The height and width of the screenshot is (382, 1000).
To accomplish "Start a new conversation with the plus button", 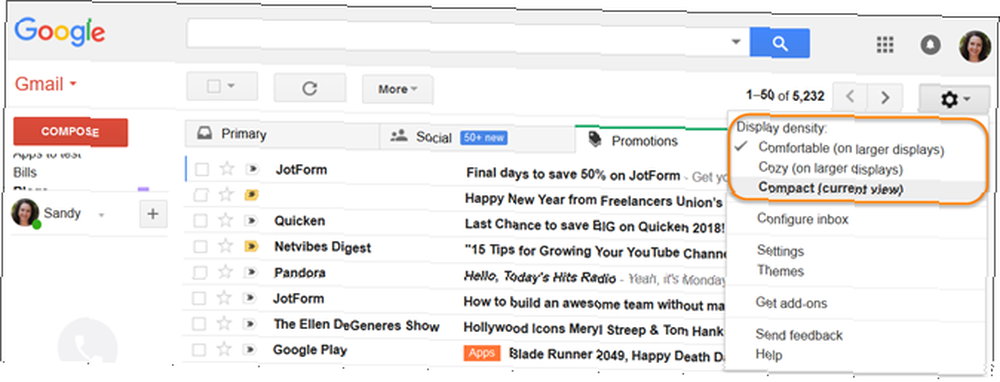I will pos(152,214).
